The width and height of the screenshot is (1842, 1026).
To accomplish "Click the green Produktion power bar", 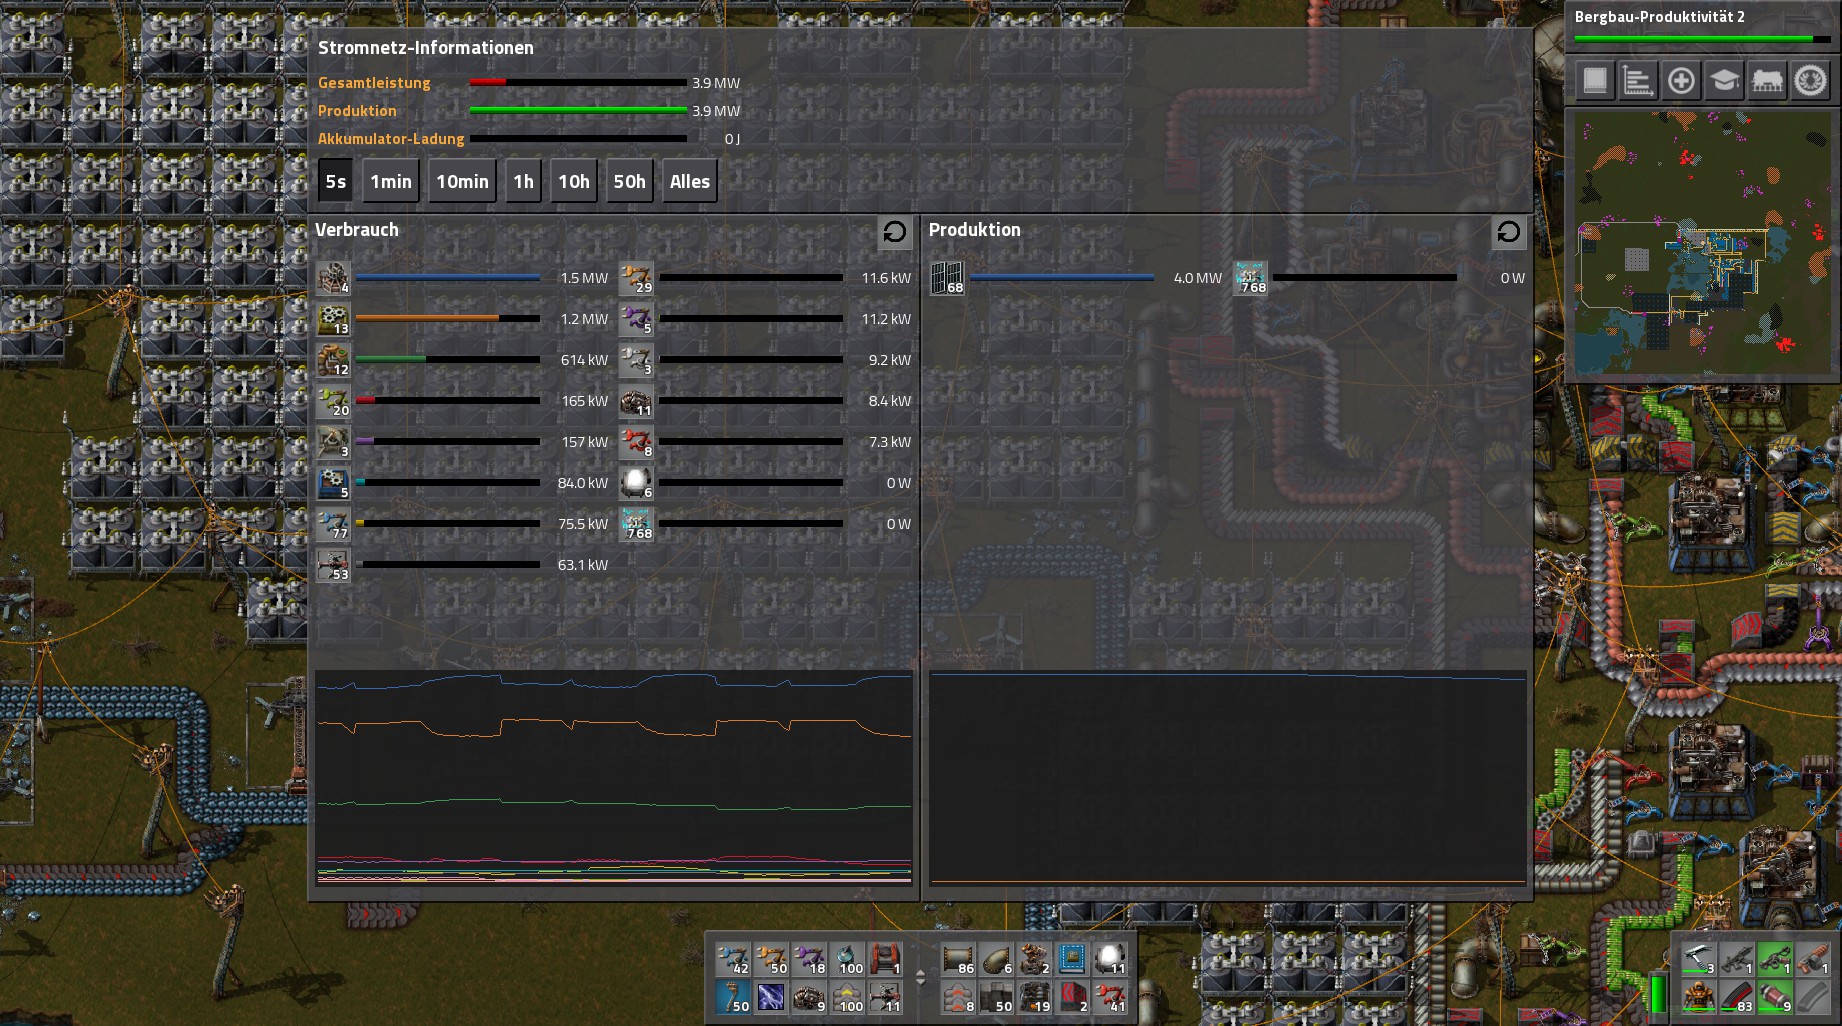I will 578,111.
